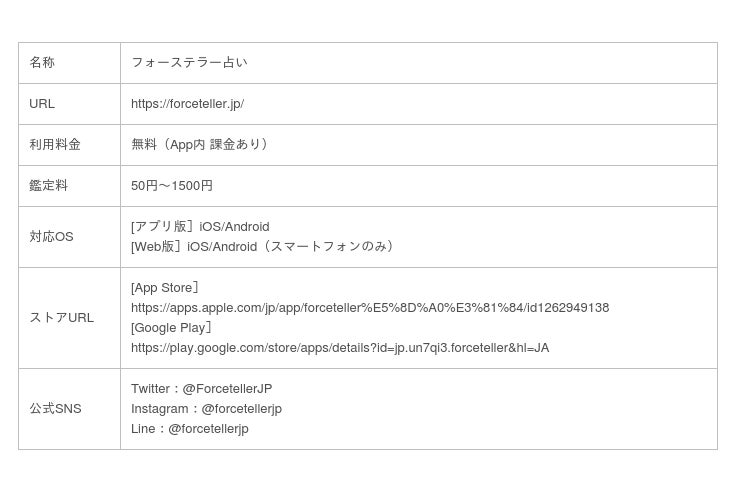The image size is (740, 490).
Task: Click the [Web版] iOS/Android line
Action: point(264,247)
